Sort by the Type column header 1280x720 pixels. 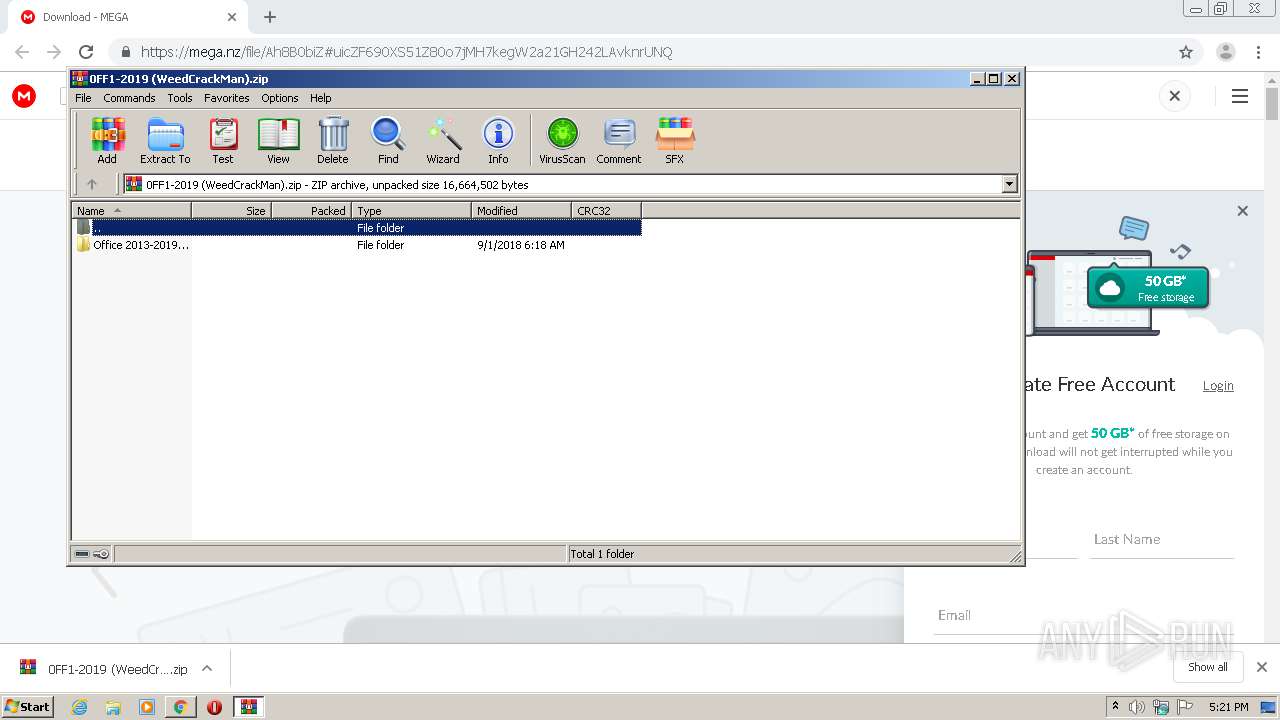tap(411, 211)
